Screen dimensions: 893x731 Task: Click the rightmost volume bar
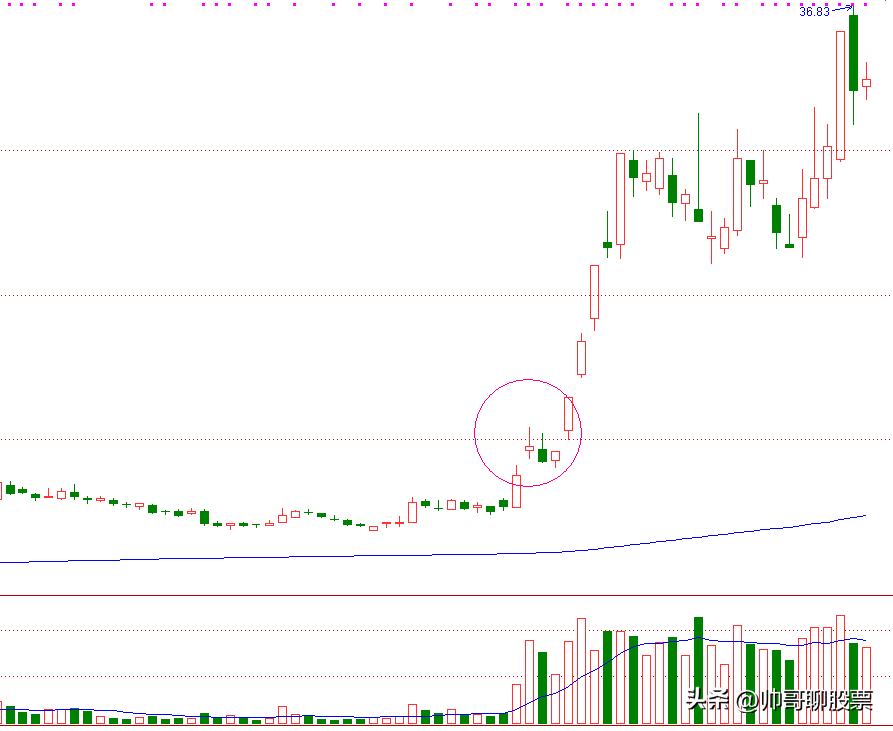click(x=866, y=685)
